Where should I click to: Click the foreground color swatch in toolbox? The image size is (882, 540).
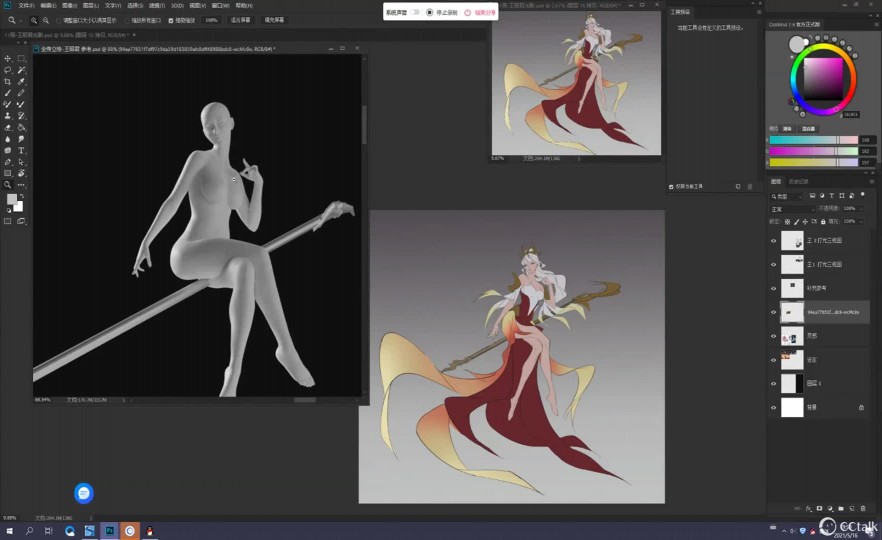click(11, 199)
